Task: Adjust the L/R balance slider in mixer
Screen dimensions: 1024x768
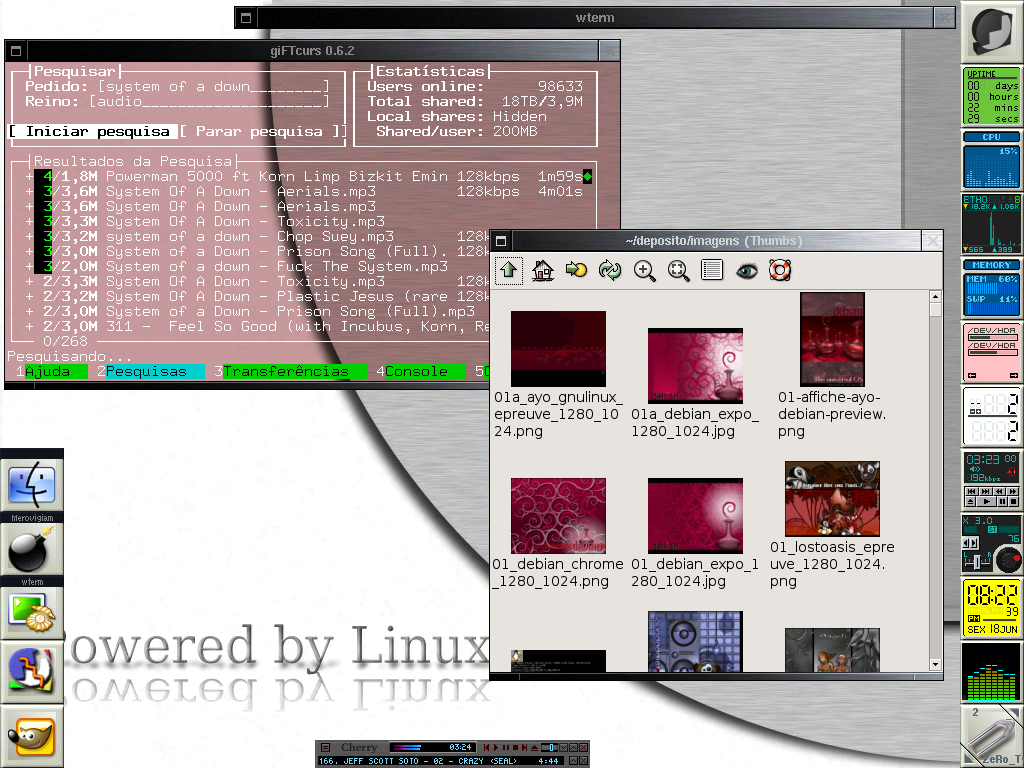Action: [977, 562]
